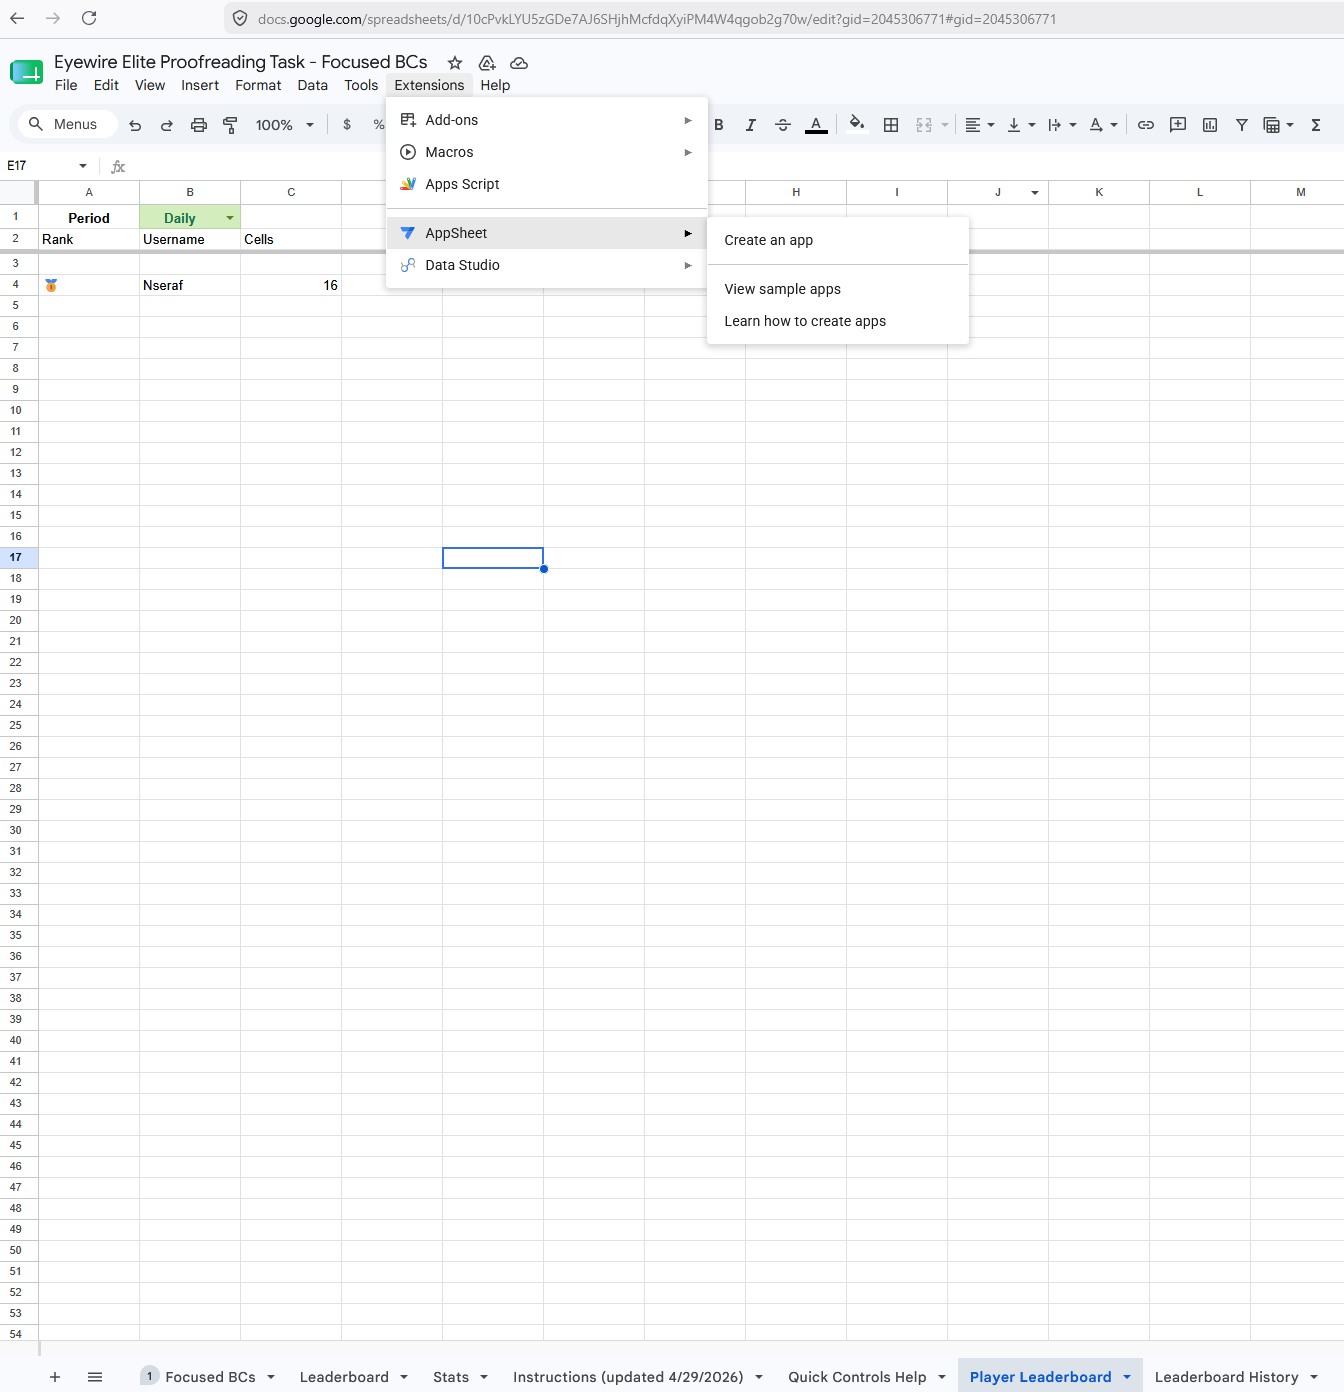Open the Daily period dropdown in B1
The height and width of the screenshot is (1392, 1344).
point(230,218)
